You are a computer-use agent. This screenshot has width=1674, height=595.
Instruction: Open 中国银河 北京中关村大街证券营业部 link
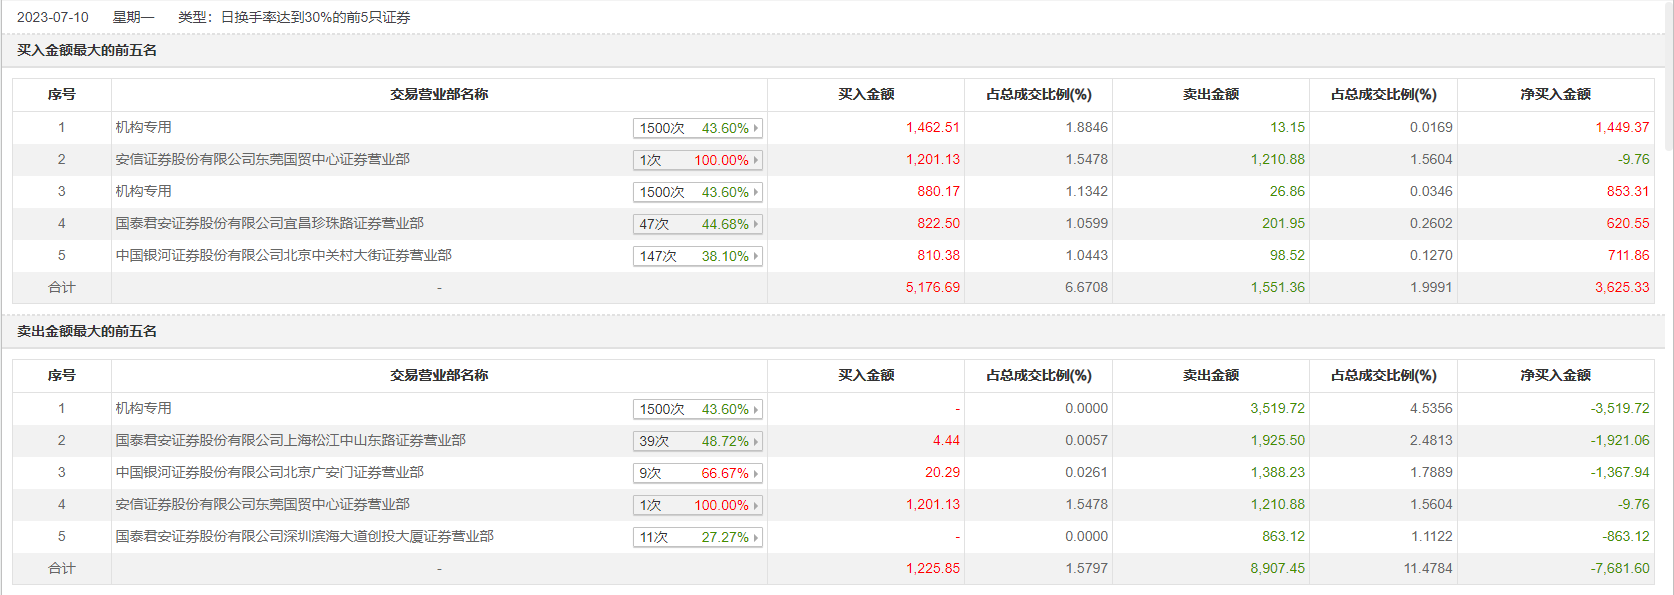[x=283, y=255]
